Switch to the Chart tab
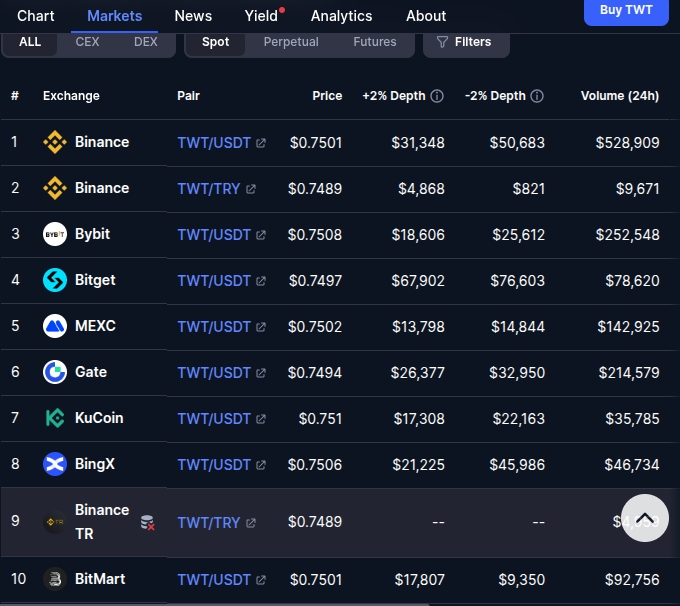Viewport: 680px width, 606px height. pyautogui.click(x=36, y=16)
